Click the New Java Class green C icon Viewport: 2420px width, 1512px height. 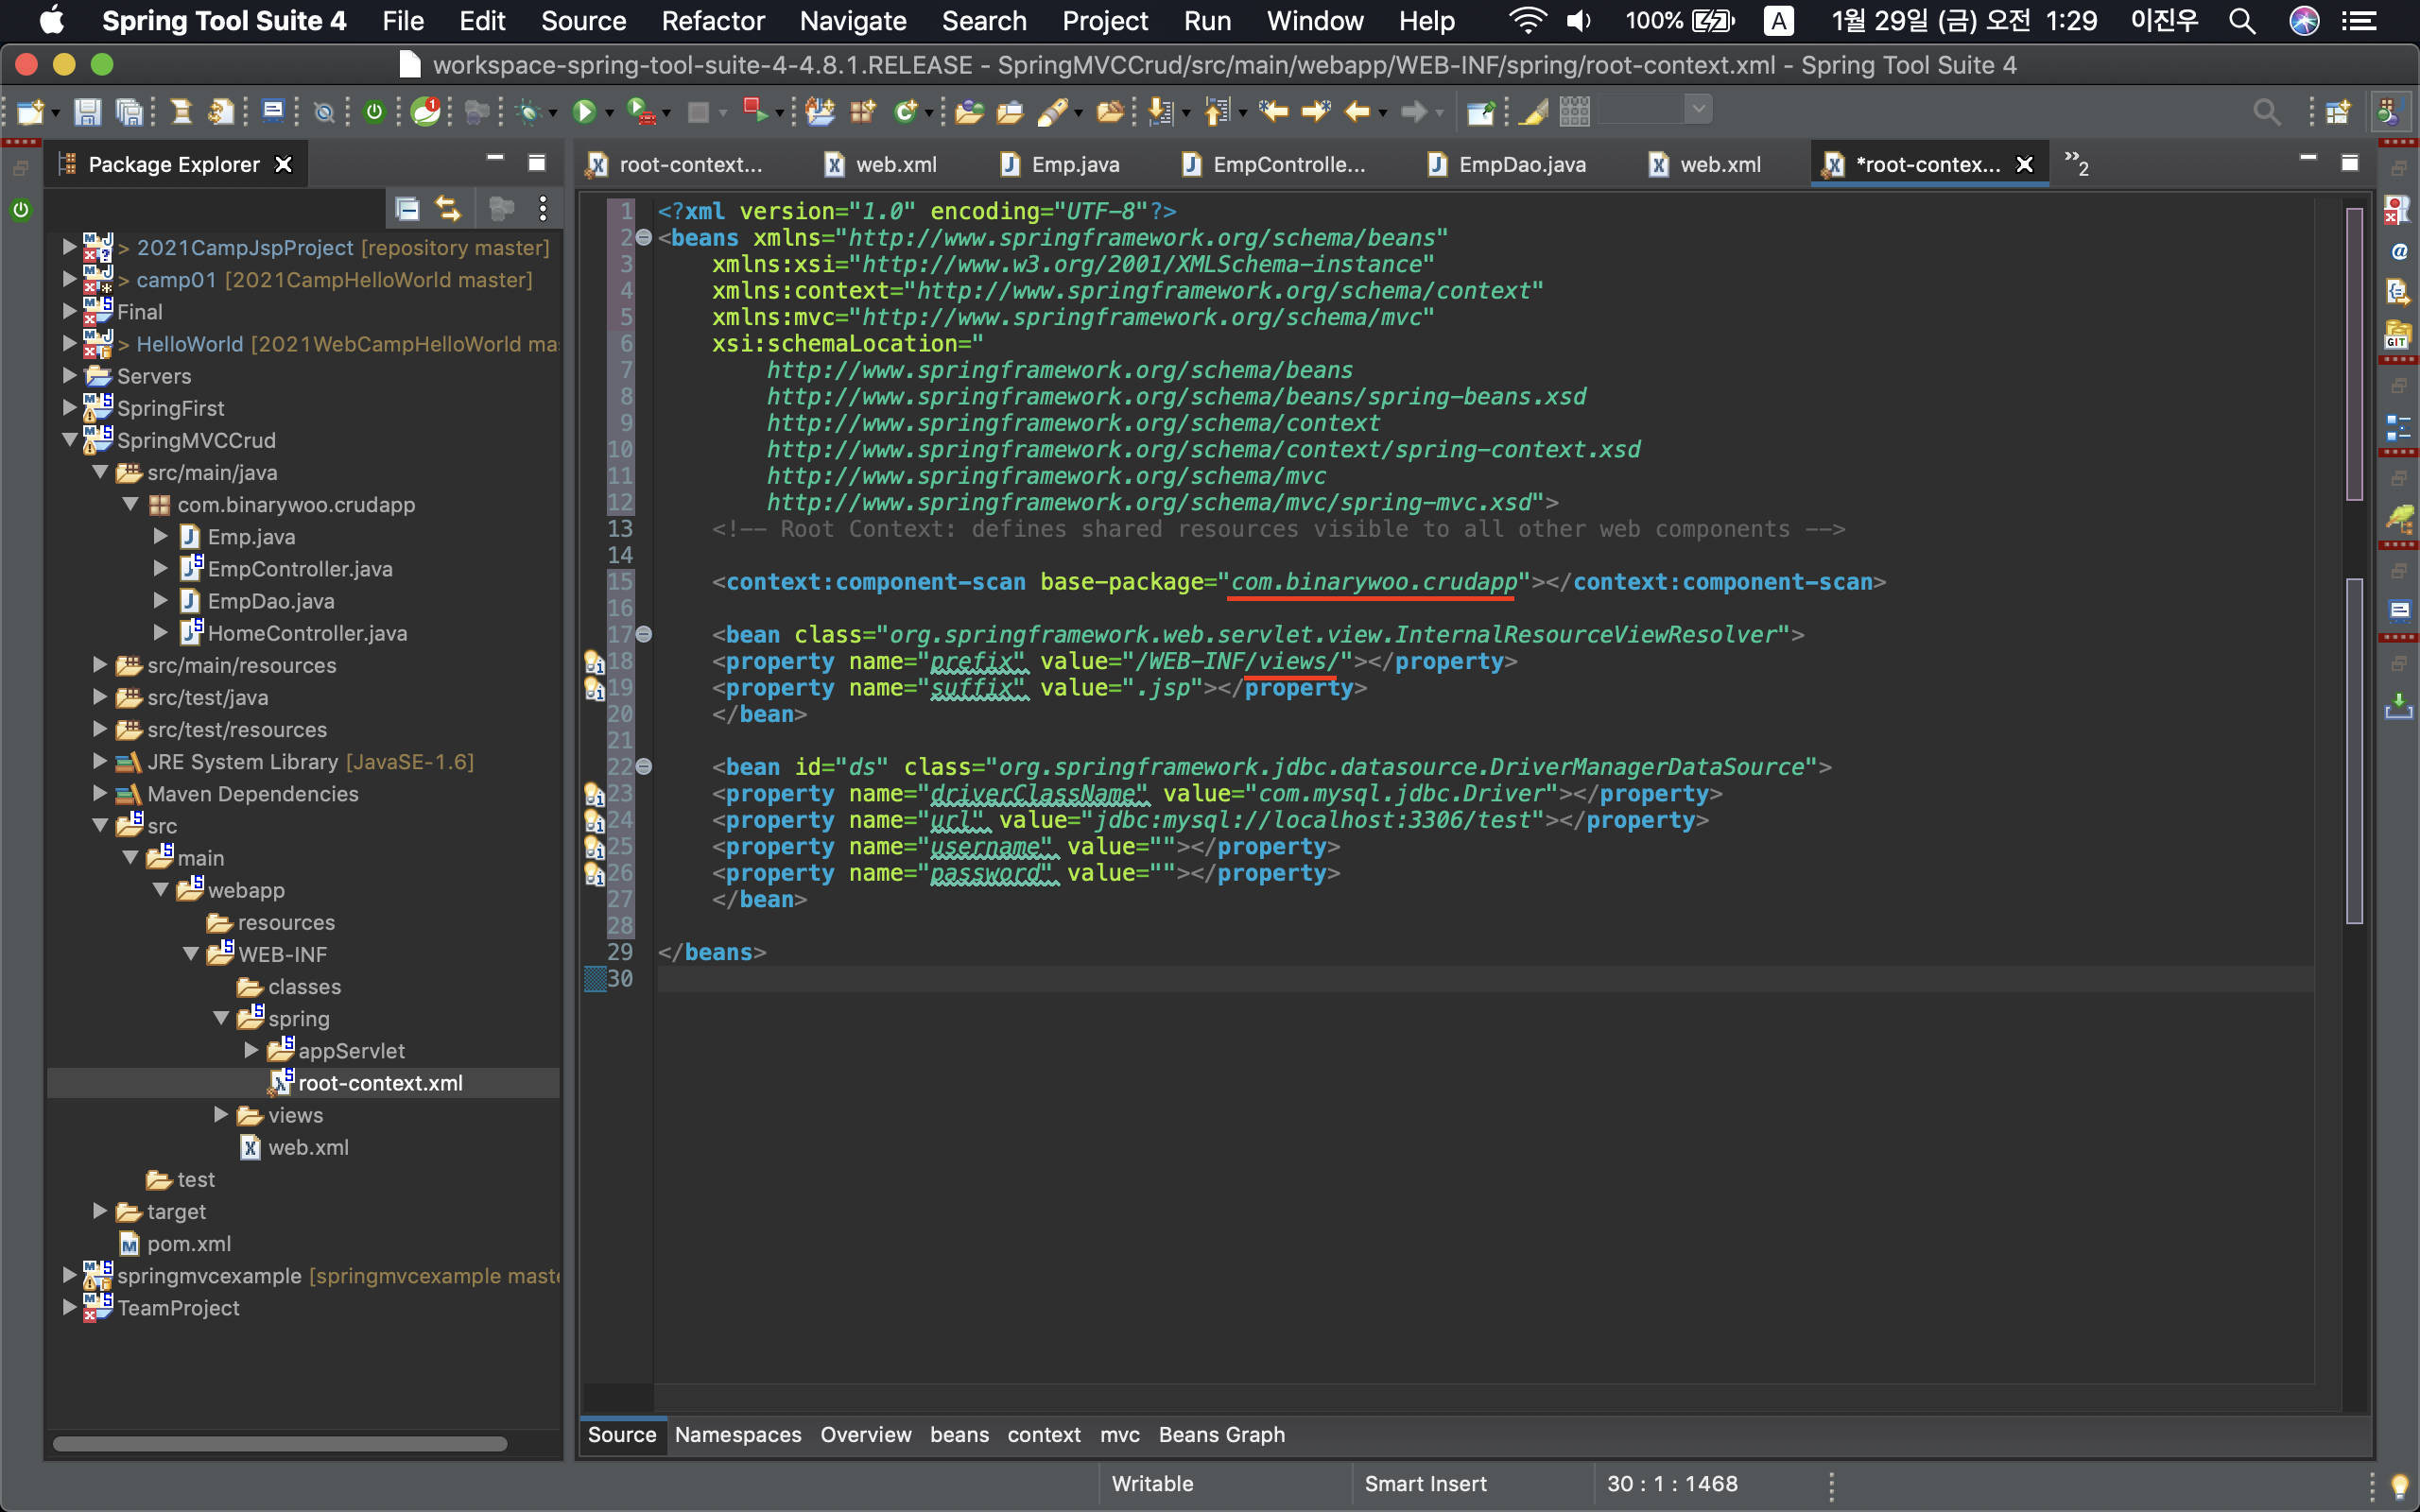pos(905,111)
